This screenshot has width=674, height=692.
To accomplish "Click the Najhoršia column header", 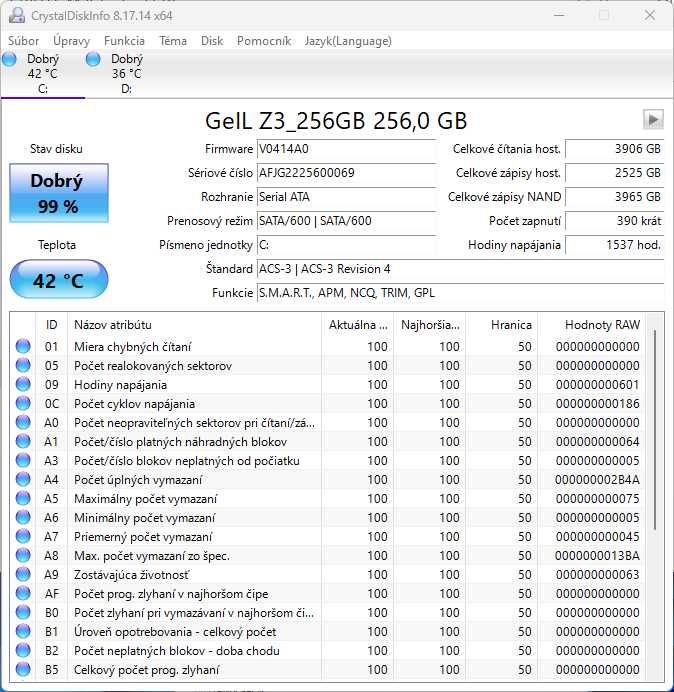I will click(430, 325).
